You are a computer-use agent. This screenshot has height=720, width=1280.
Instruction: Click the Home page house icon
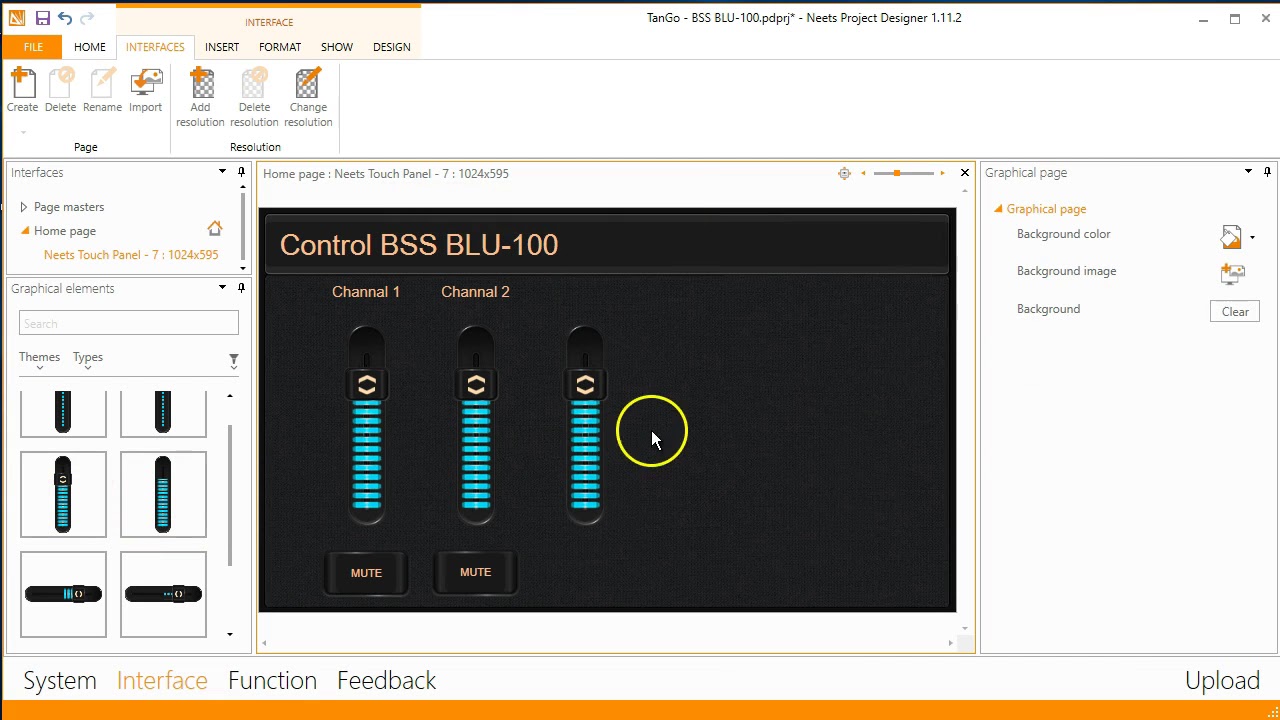tap(214, 229)
